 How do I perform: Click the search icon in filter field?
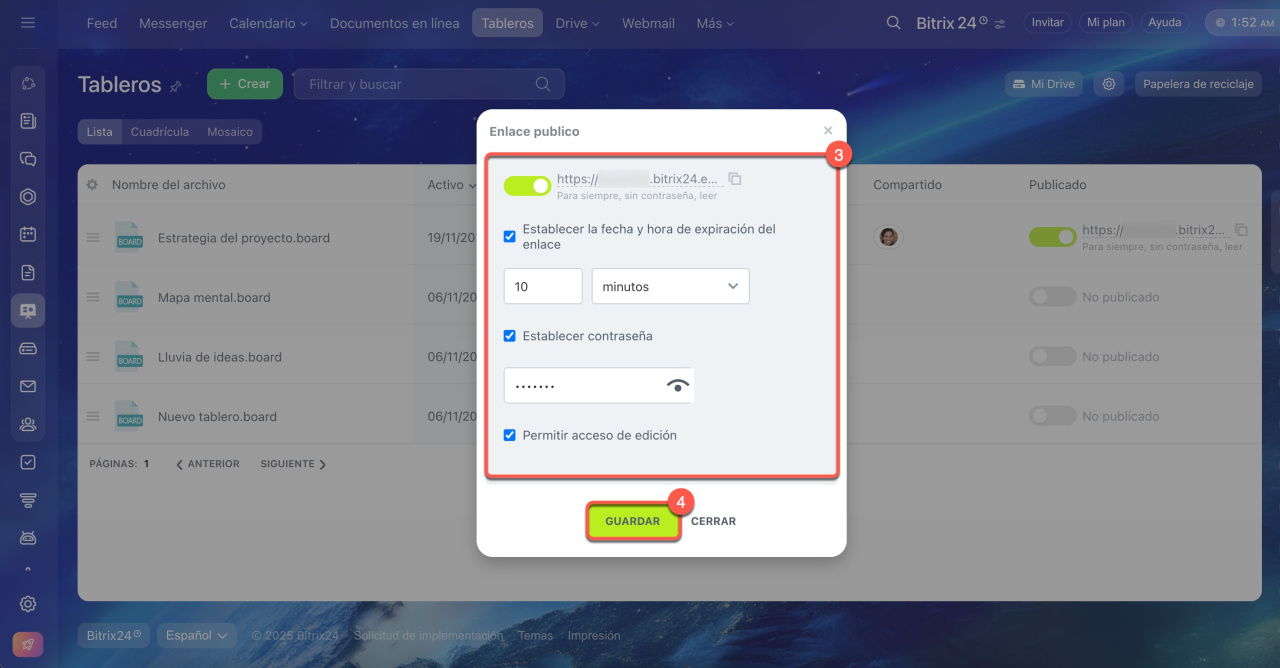[543, 84]
